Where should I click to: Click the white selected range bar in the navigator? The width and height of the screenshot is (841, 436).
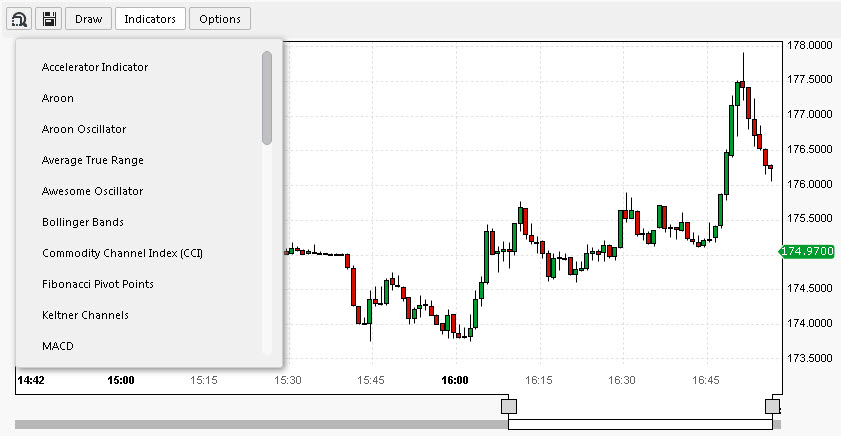click(x=640, y=425)
